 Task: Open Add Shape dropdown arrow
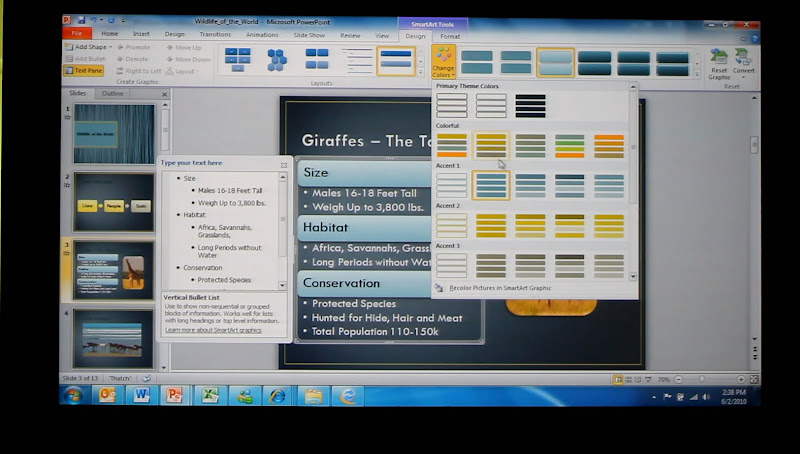tap(110, 47)
